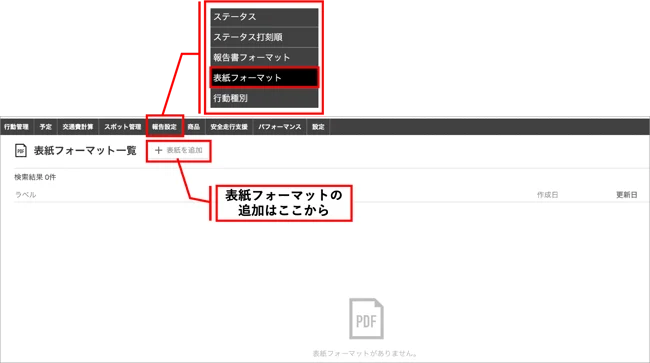The image size is (650, 363).
Task: Click the large PDF placeholder icon
Action: click(366, 319)
